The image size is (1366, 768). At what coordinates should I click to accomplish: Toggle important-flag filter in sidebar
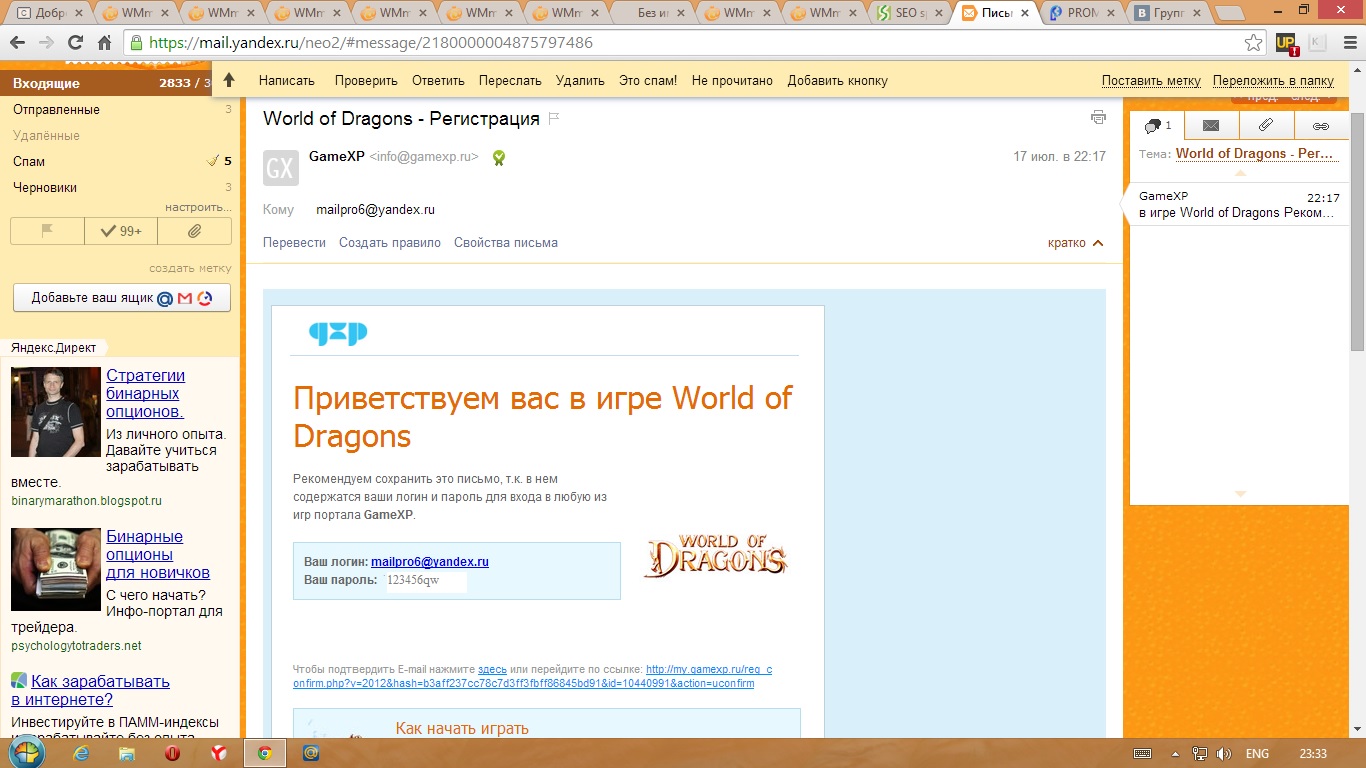47,231
